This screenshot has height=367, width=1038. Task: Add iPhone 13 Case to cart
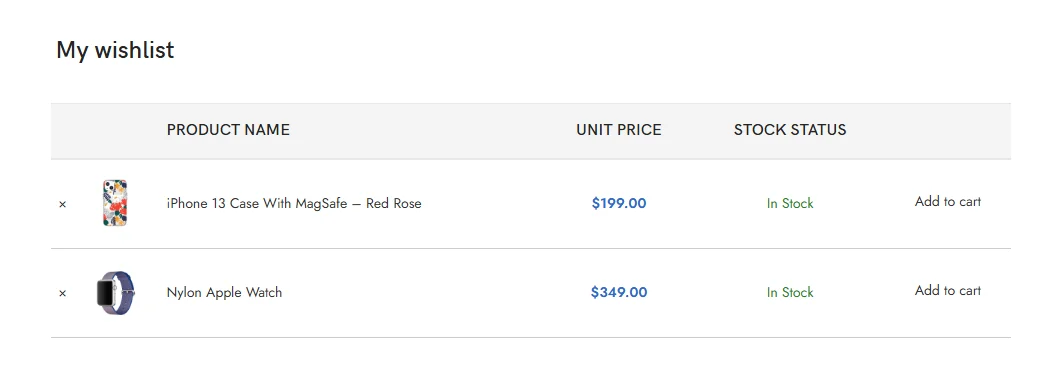tap(948, 201)
